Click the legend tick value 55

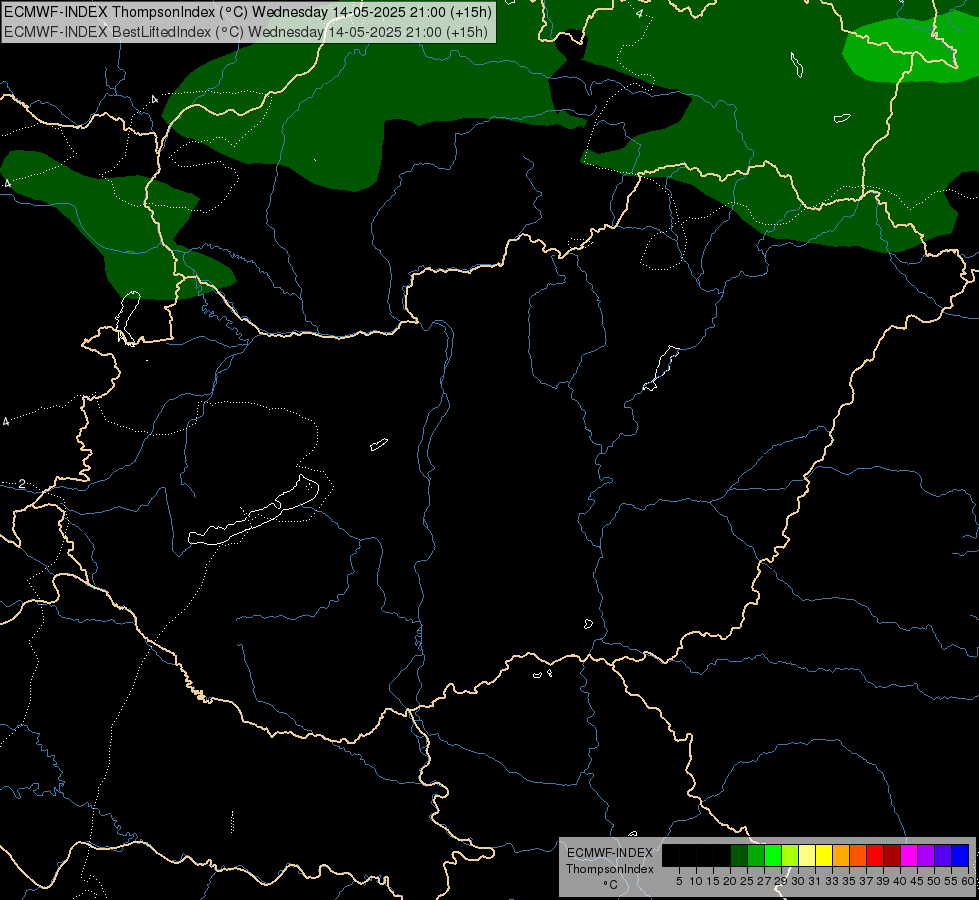pos(951,881)
